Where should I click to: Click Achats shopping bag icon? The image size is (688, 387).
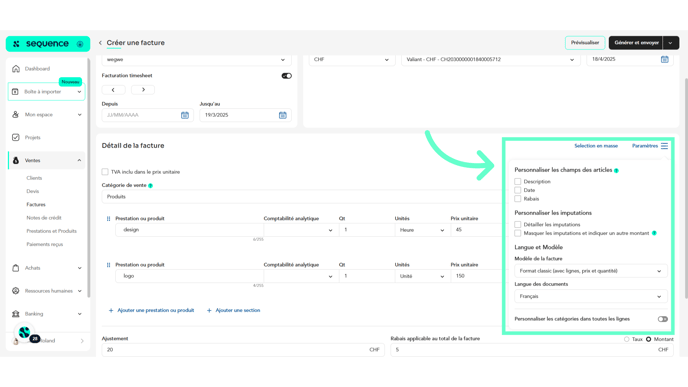click(16, 268)
